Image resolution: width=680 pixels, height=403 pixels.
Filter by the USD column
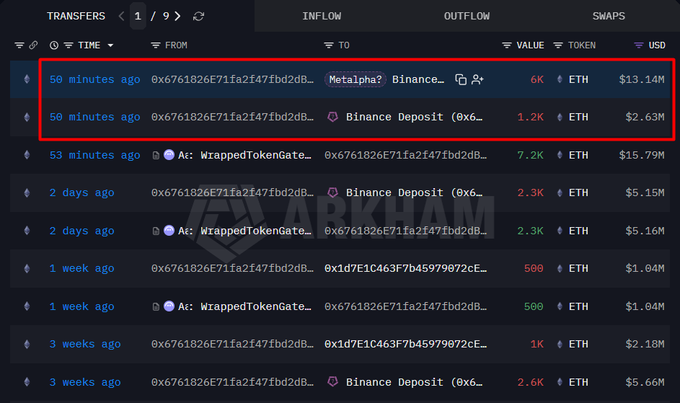pos(638,45)
